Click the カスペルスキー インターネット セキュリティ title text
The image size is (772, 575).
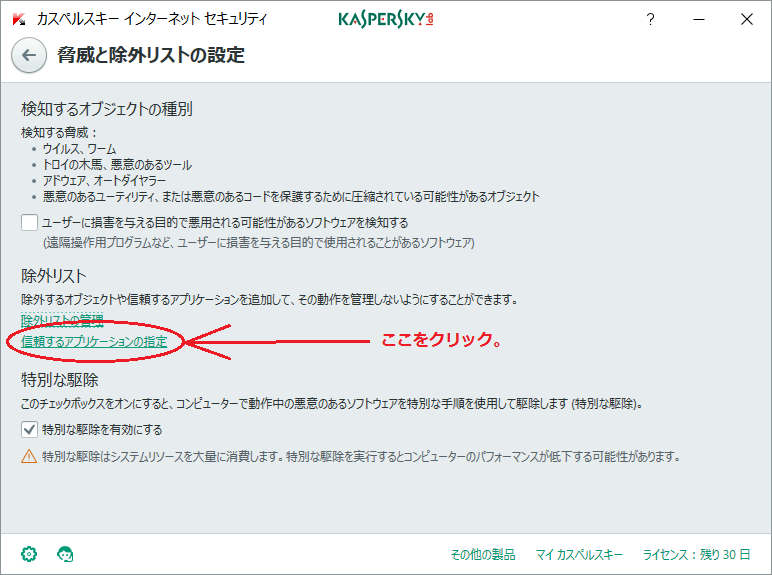pyautogui.click(x=152, y=19)
